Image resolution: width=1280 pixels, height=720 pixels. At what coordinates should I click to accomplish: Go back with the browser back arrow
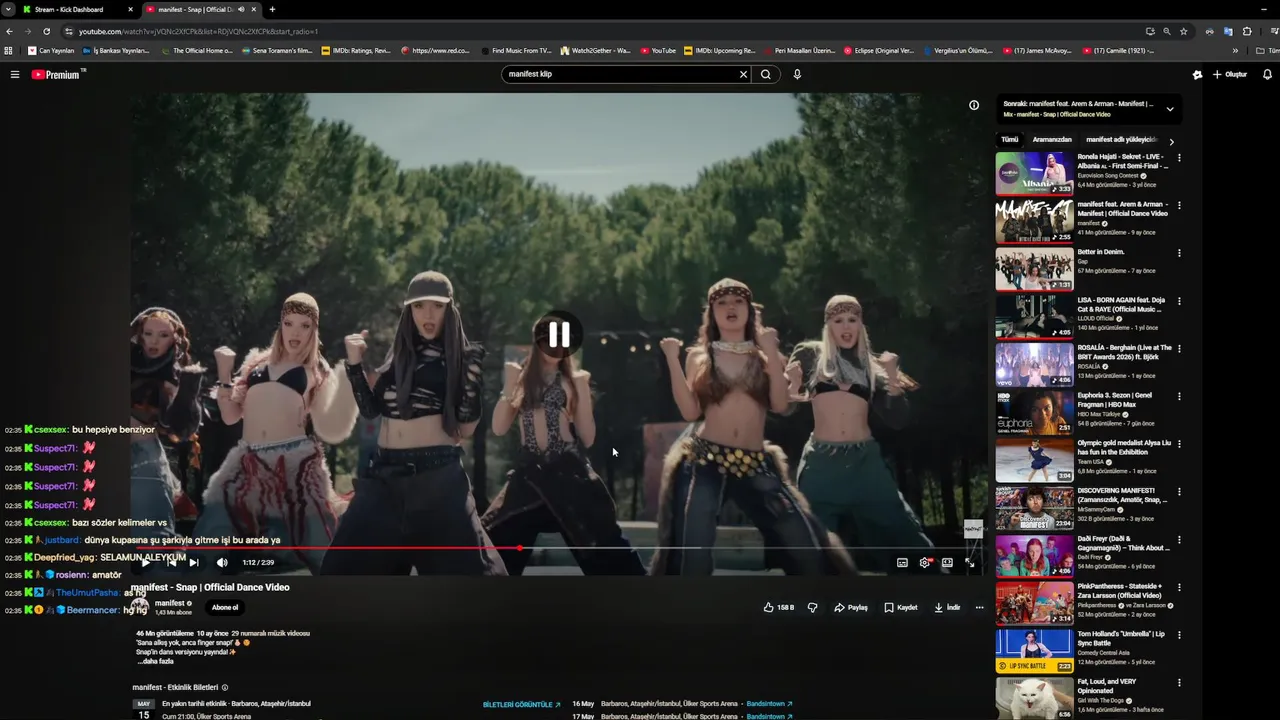[9, 31]
